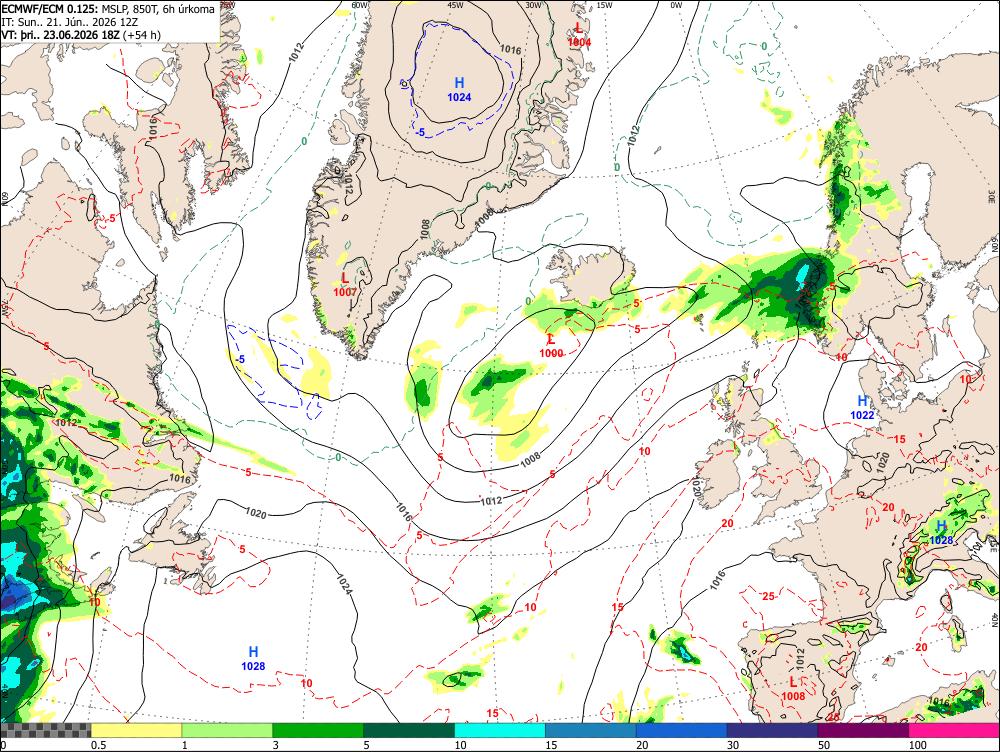Image resolution: width=1000 pixels, height=752 pixels.
Task: Click the 'L 1000' low south of Iceland
Action: point(551,346)
